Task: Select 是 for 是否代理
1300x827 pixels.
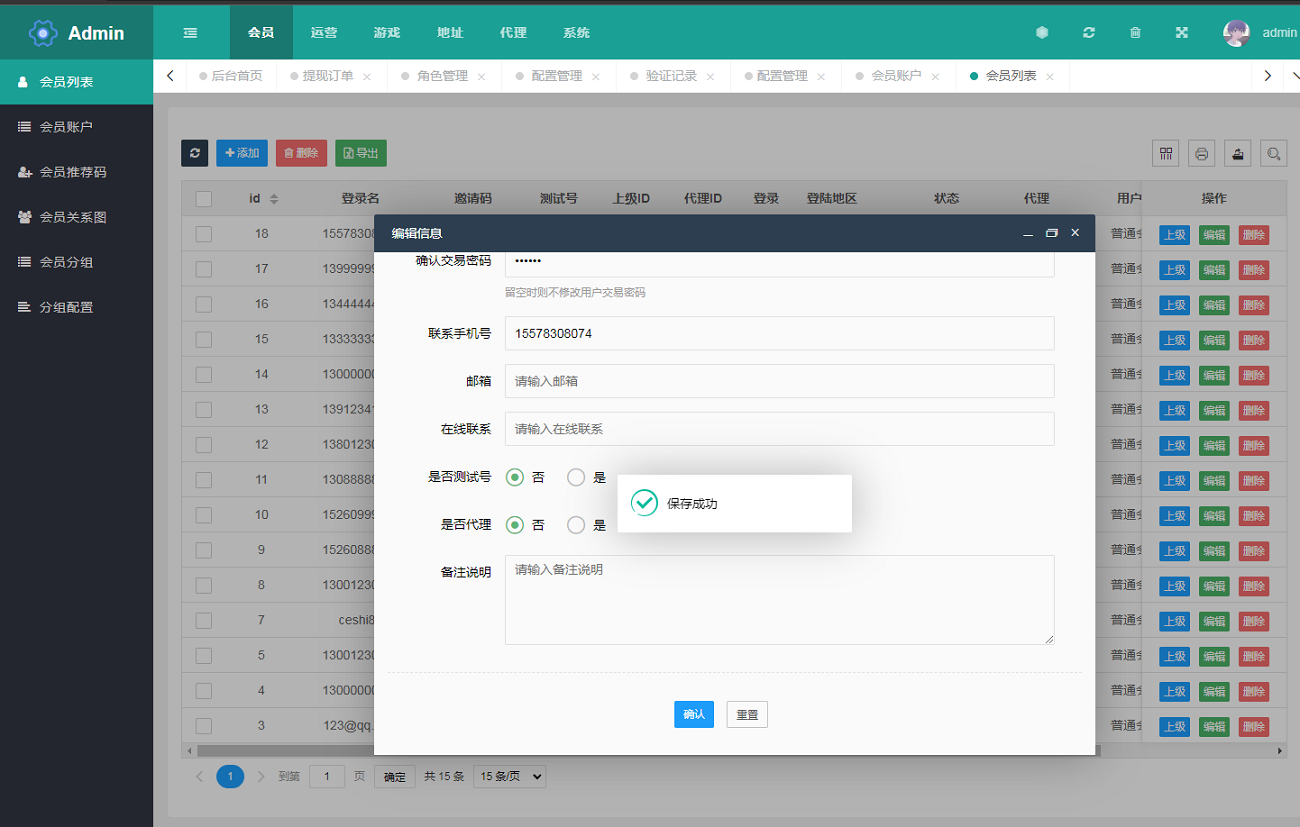Action: [x=576, y=525]
